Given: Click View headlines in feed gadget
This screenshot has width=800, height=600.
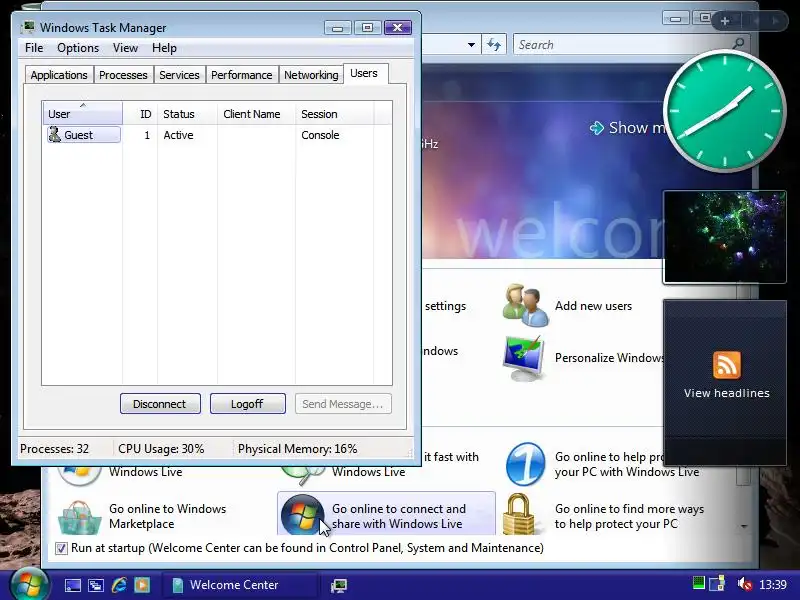Looking at the screenshot, I should (x=727, y=393).
